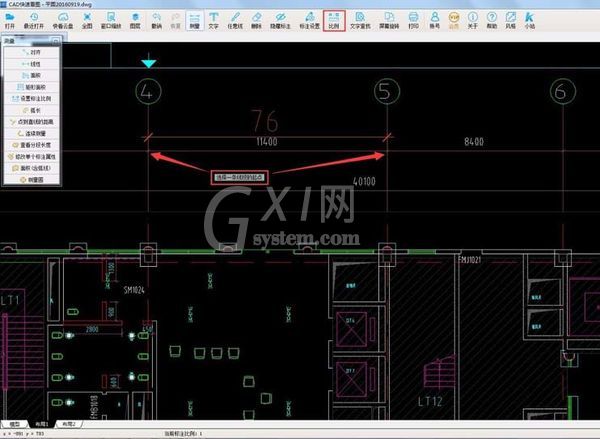Select 线性 linear measure in panel
Image resolution: width=600 pixels, height=439 pixels.
[x=32, y=64]
